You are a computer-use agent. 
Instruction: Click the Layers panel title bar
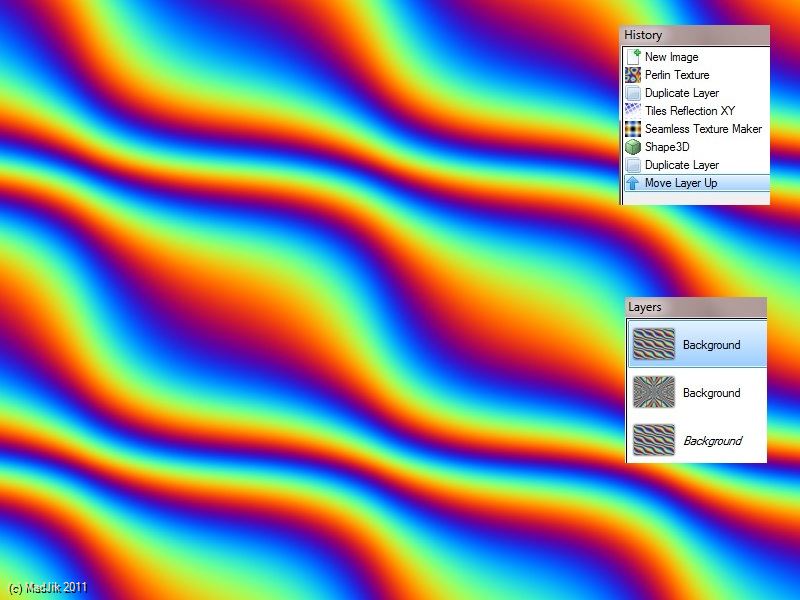coord(696,307)
